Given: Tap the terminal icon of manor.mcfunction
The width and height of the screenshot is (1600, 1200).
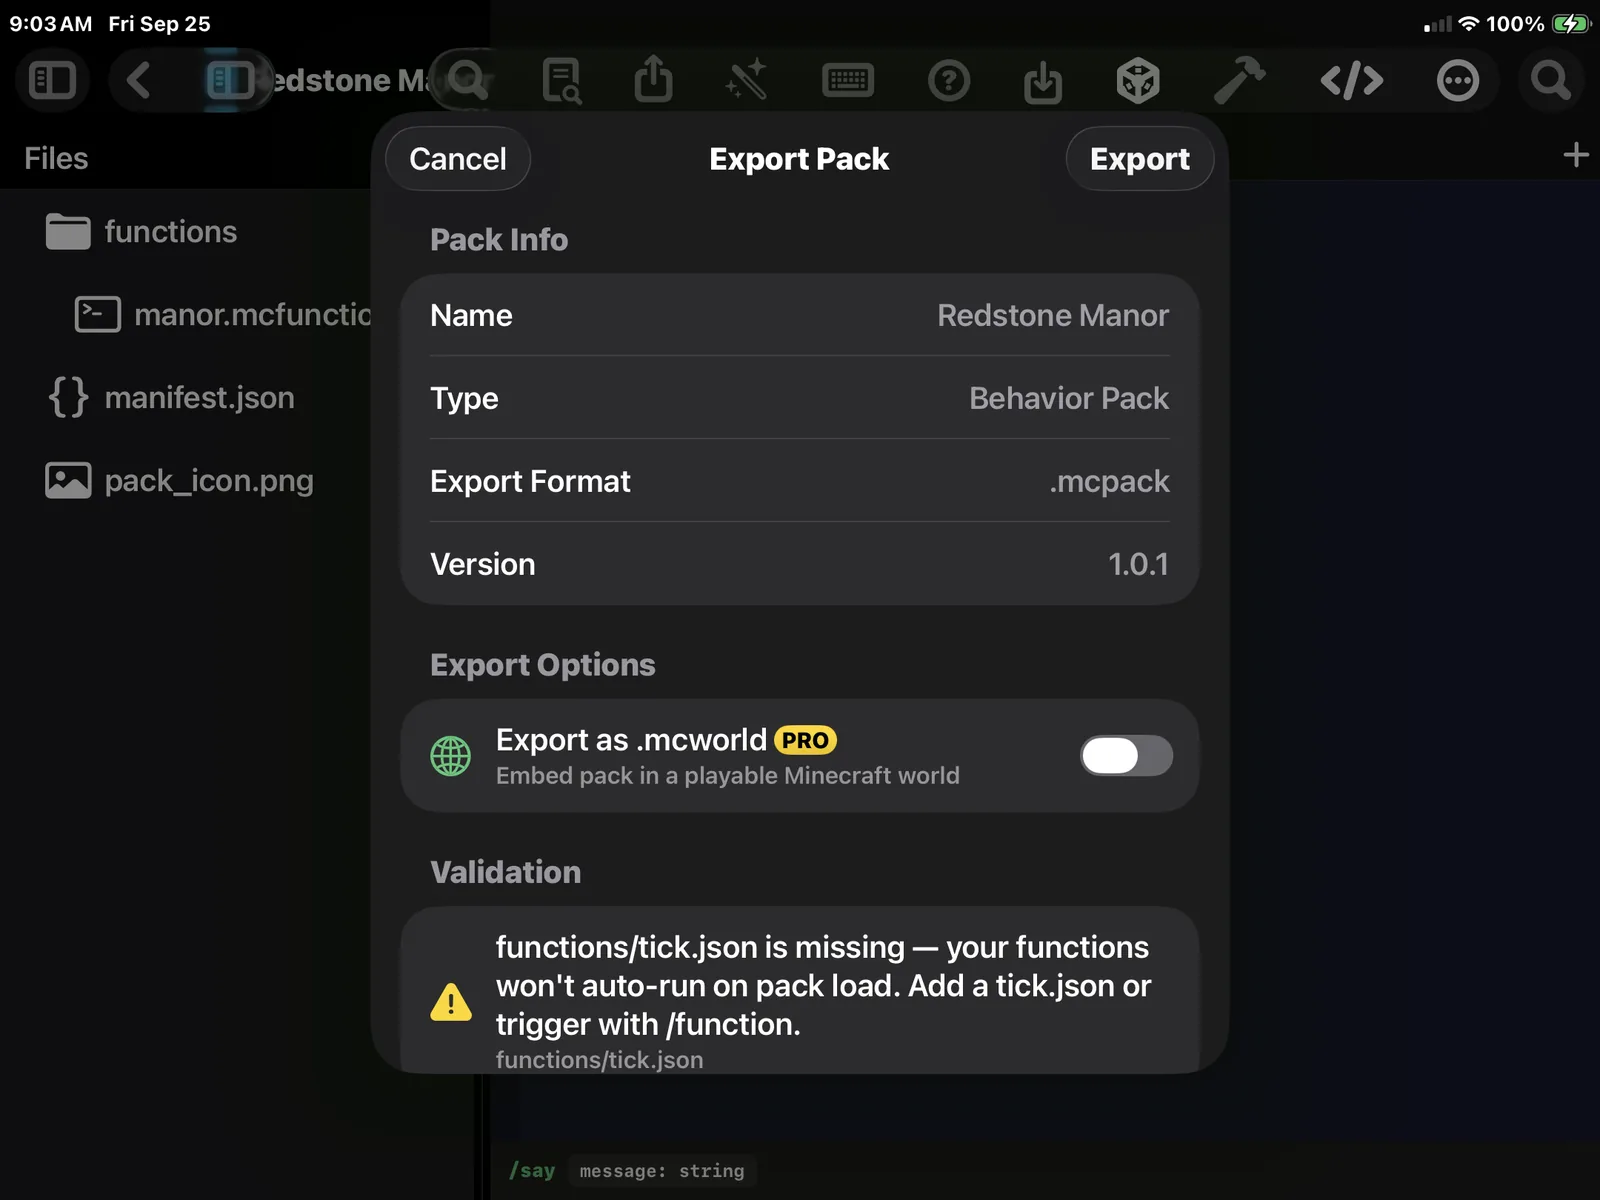Looking at the screenshot, I should coord(98,314).
